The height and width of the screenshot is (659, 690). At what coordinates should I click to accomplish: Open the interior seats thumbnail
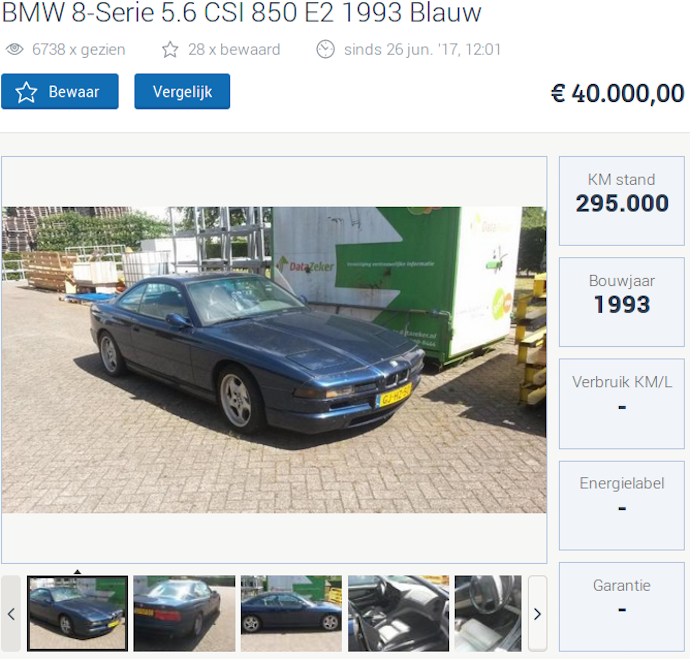point(399,613)
